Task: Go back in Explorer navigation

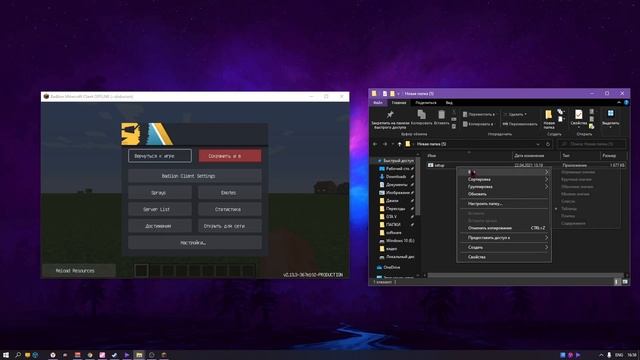Action: pyautogui.click(x=375, y=144)
